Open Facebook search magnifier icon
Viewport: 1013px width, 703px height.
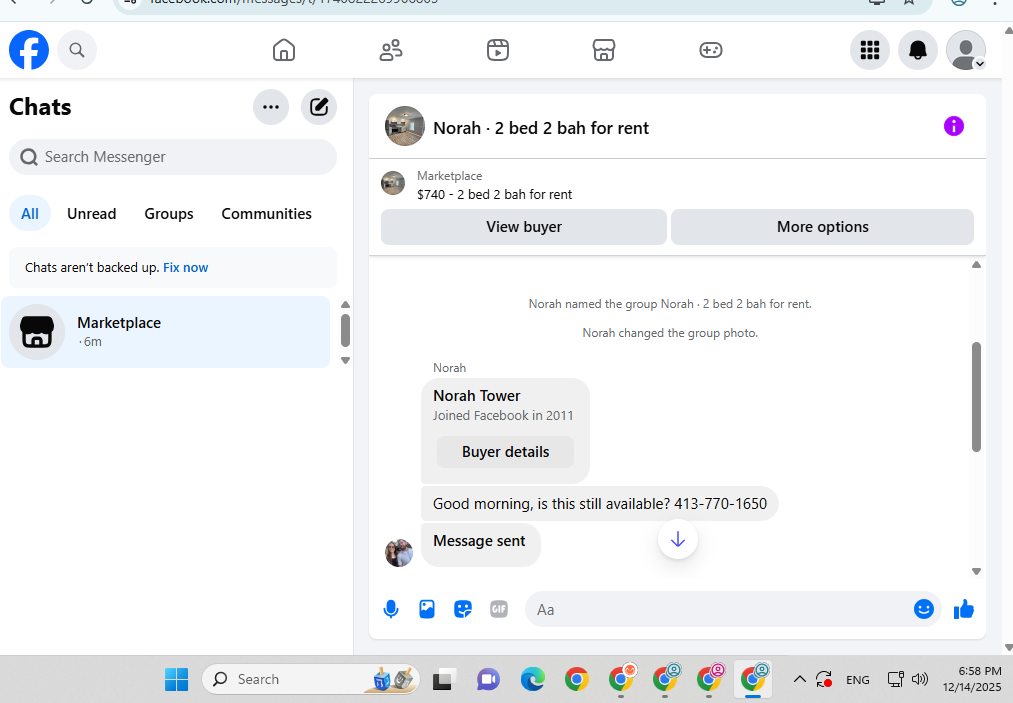(x=77, y=50)
